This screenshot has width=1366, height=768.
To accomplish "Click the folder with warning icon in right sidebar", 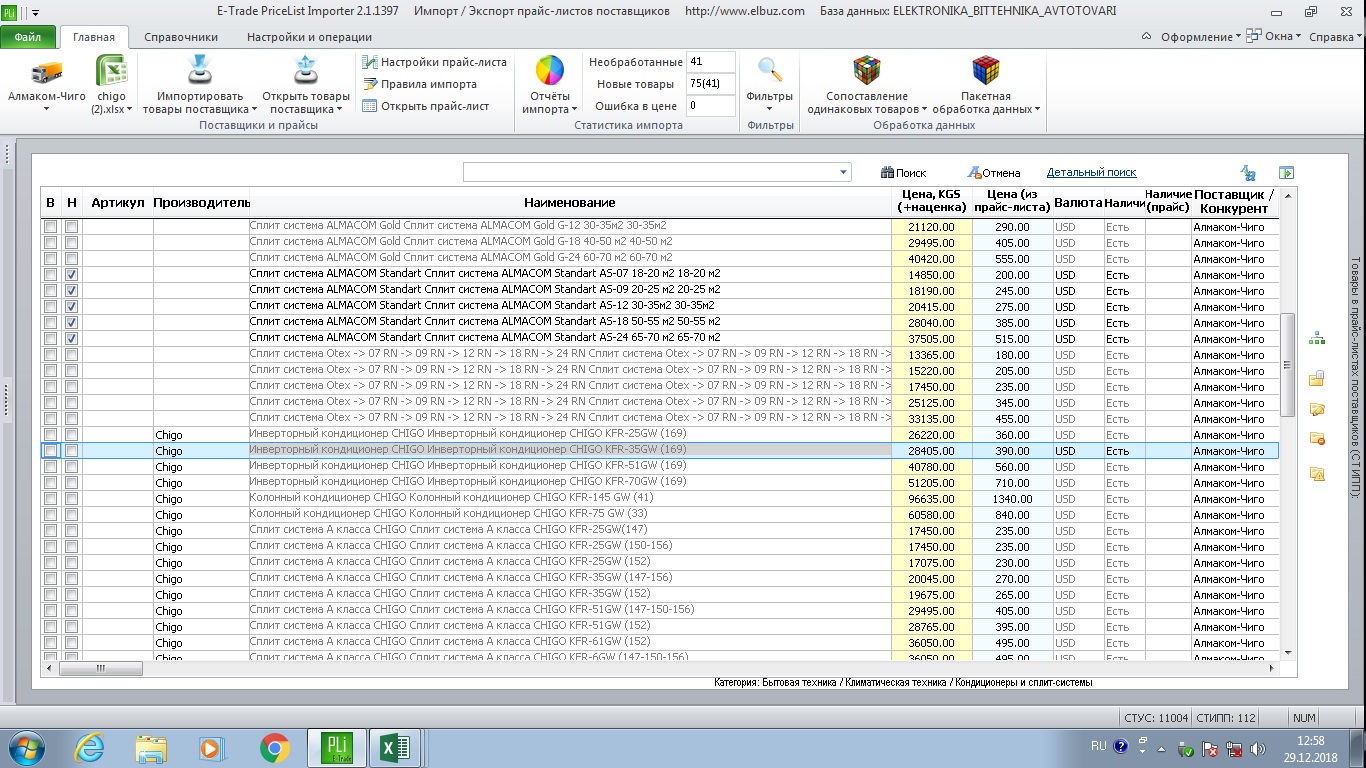I will 1317,474.
